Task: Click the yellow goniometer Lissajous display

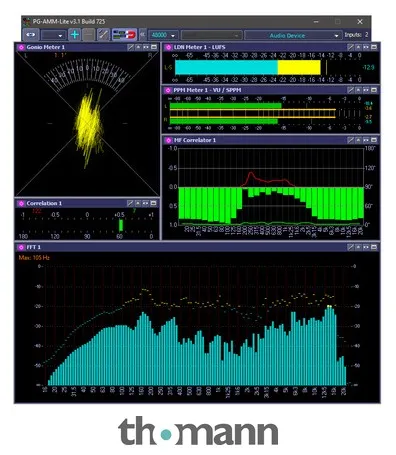Action: coord(89,127)
